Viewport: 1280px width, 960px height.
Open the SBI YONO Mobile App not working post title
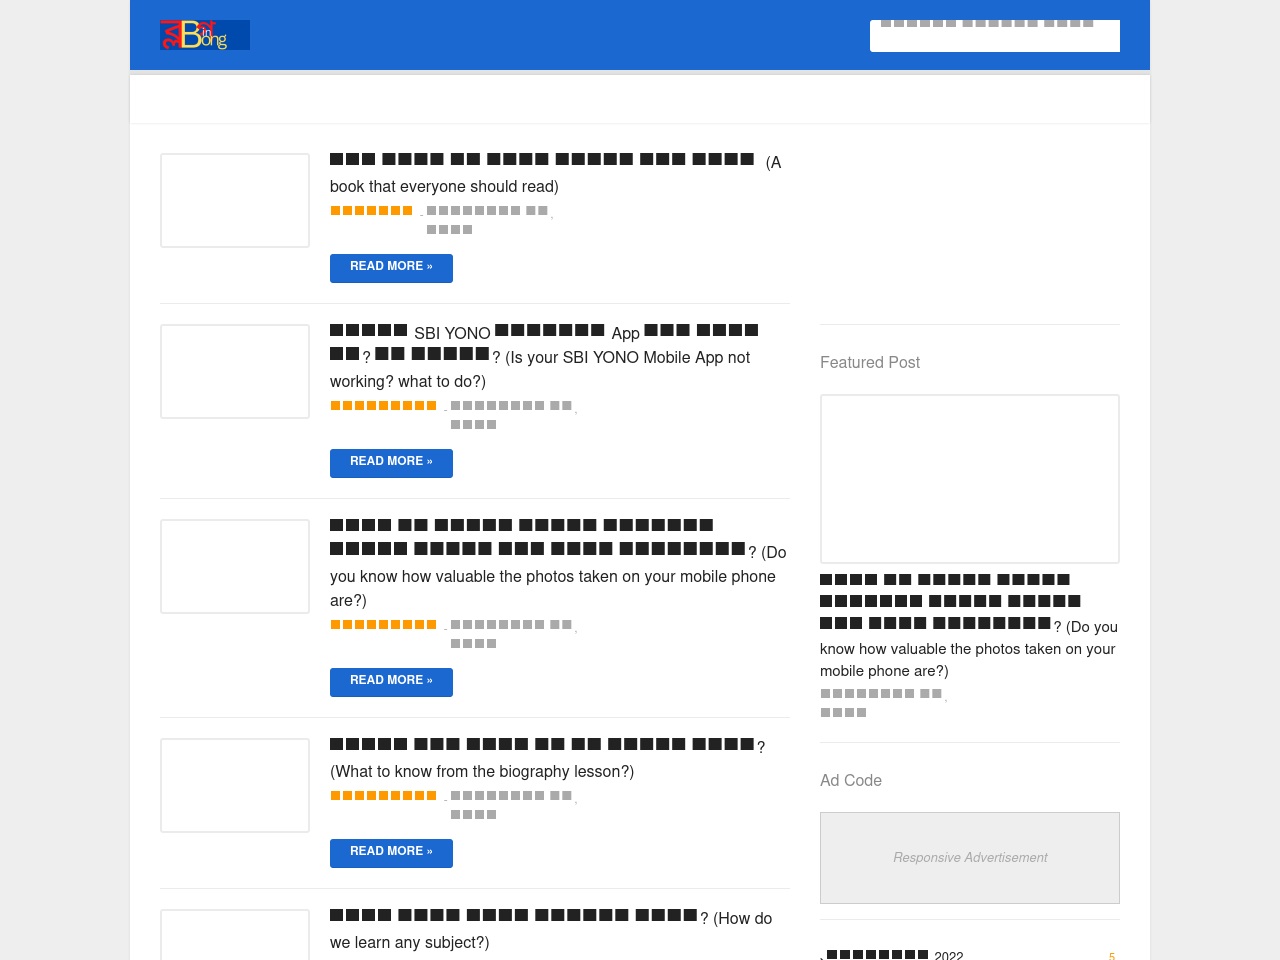pos(545,356)
